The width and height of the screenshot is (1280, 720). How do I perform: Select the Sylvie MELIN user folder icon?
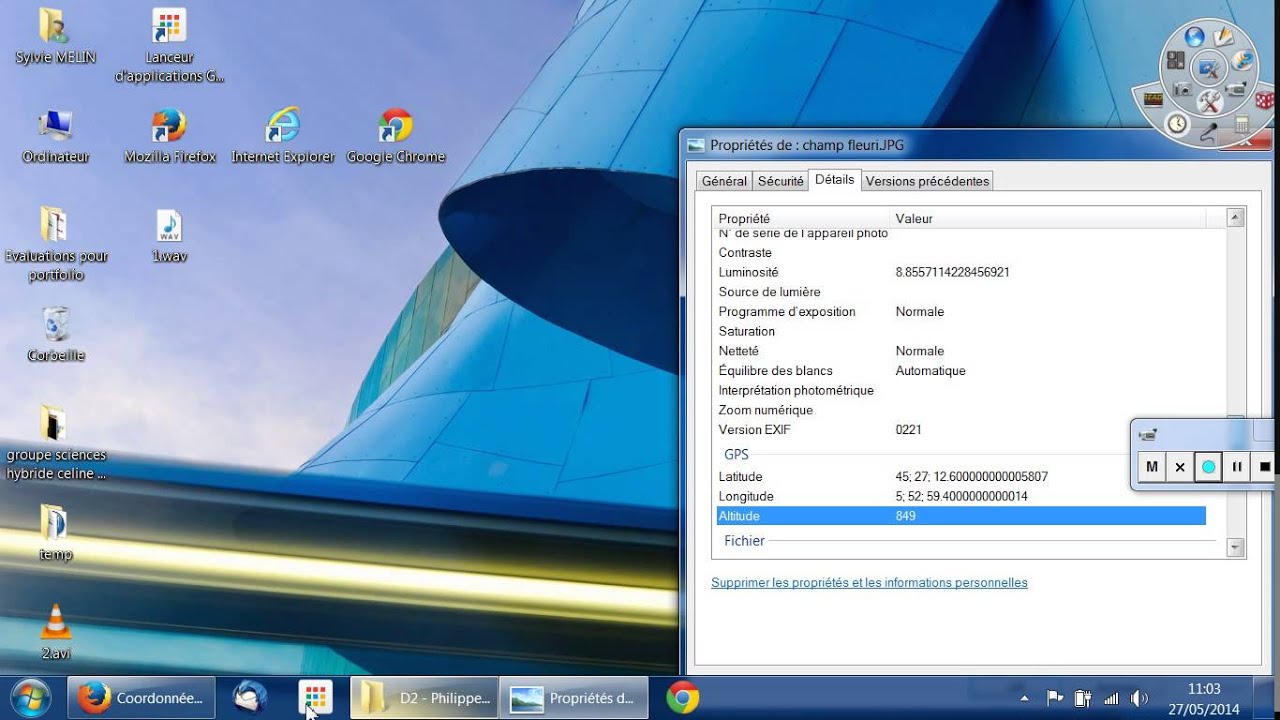[55, 37]
